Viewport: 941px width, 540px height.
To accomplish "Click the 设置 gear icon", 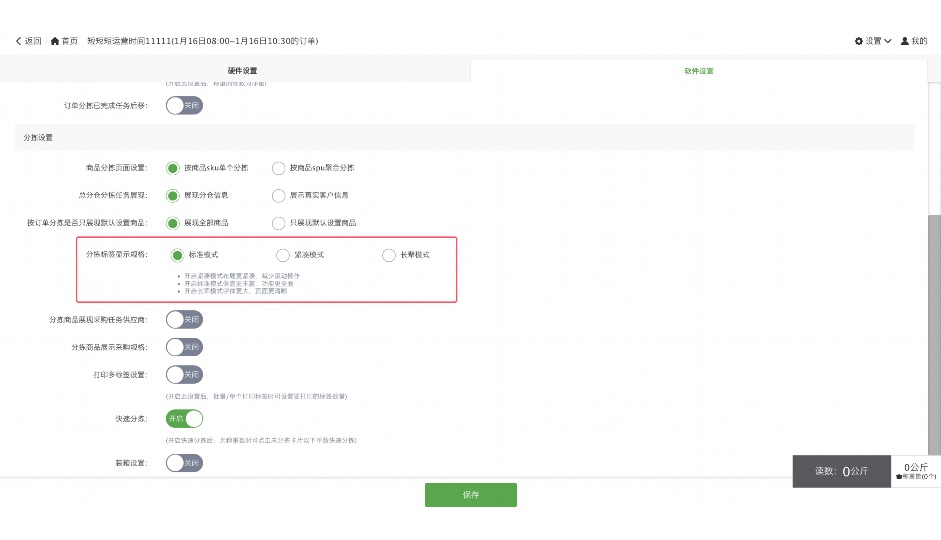I will [858, 41].
